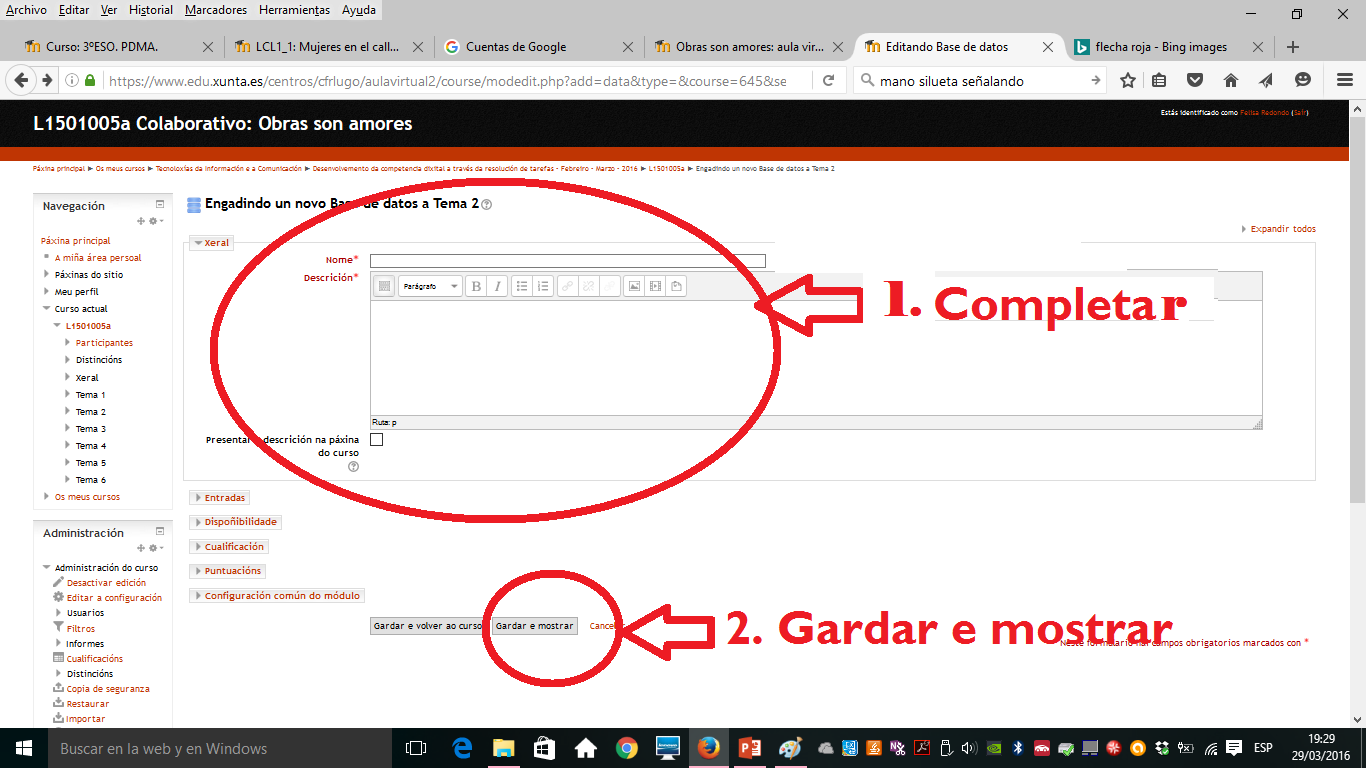Click the 'Gardar e mostrar' button
The width and height of the screenshot is (1366, 768).
535,626
